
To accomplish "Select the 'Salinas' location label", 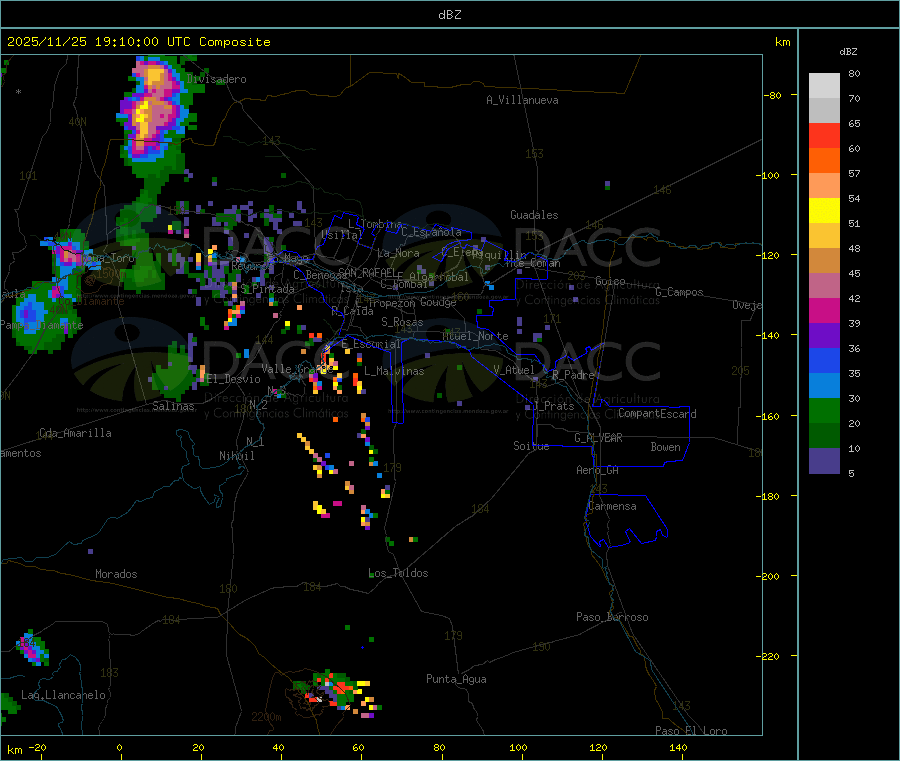I will pyautogui.click(x=173, y=406).
